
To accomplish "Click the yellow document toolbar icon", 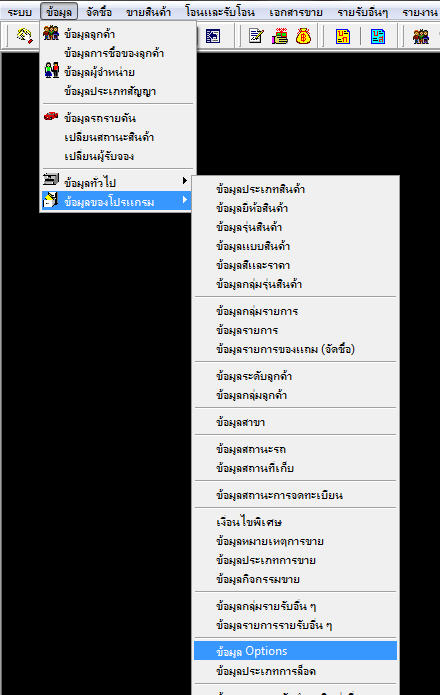I will click(x=343, y=36).
